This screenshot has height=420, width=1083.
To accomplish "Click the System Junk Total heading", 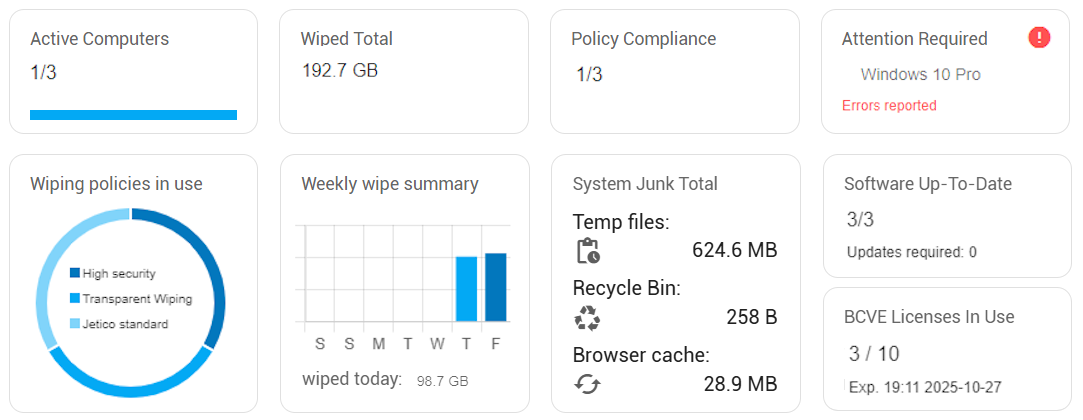I will click(x=645, y=184).
